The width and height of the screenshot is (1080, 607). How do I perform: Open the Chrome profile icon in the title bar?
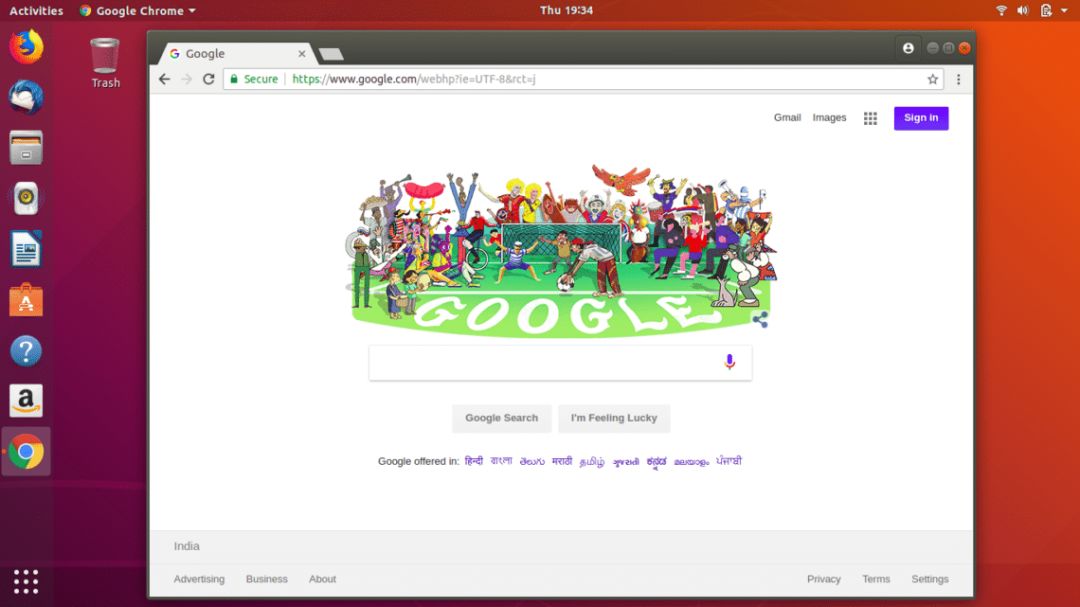[908, 48]
